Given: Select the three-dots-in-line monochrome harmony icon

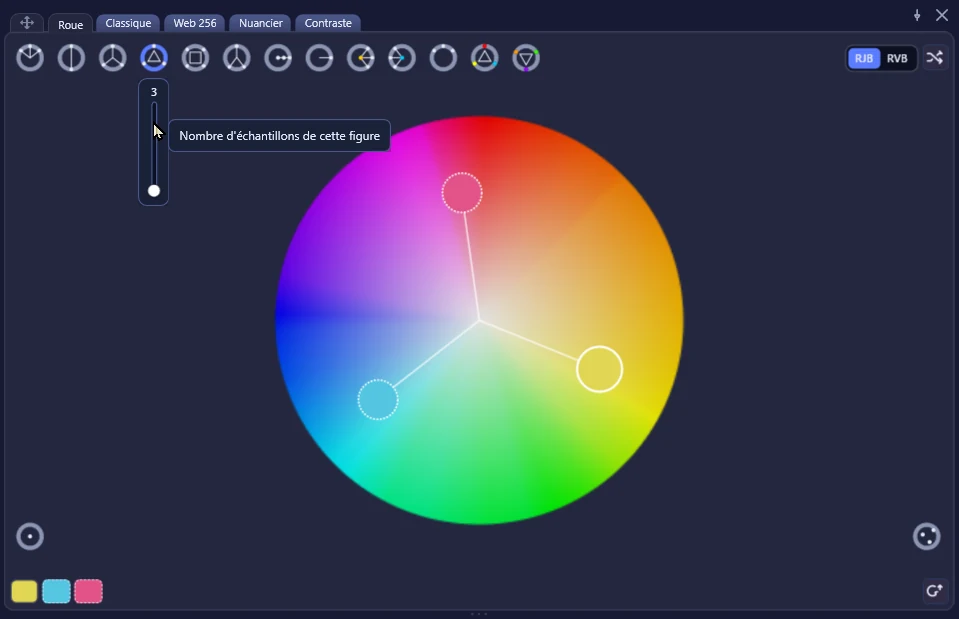Looking at the screenshot, I should point(278,58).
